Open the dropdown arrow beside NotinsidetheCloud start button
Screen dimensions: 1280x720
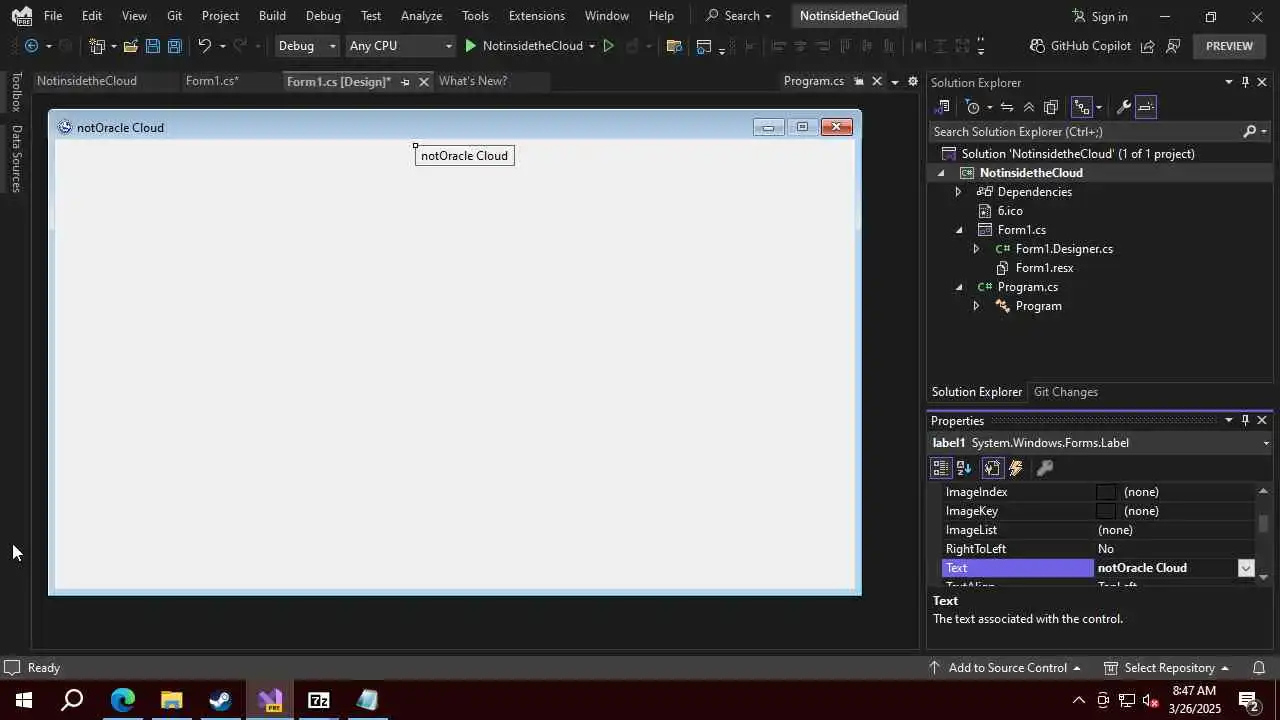[x=592, y=46]
